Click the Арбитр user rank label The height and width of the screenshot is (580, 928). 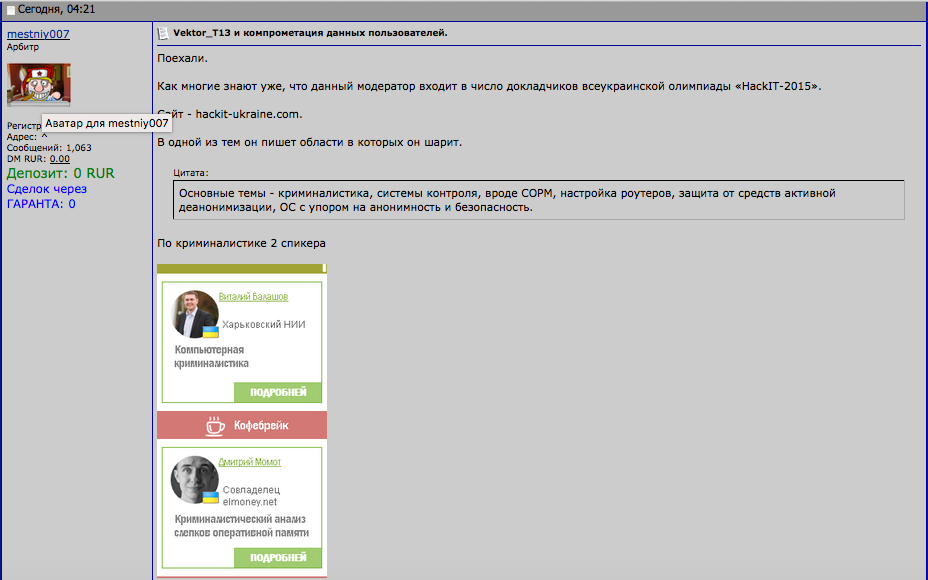click(x=22, y=47)
